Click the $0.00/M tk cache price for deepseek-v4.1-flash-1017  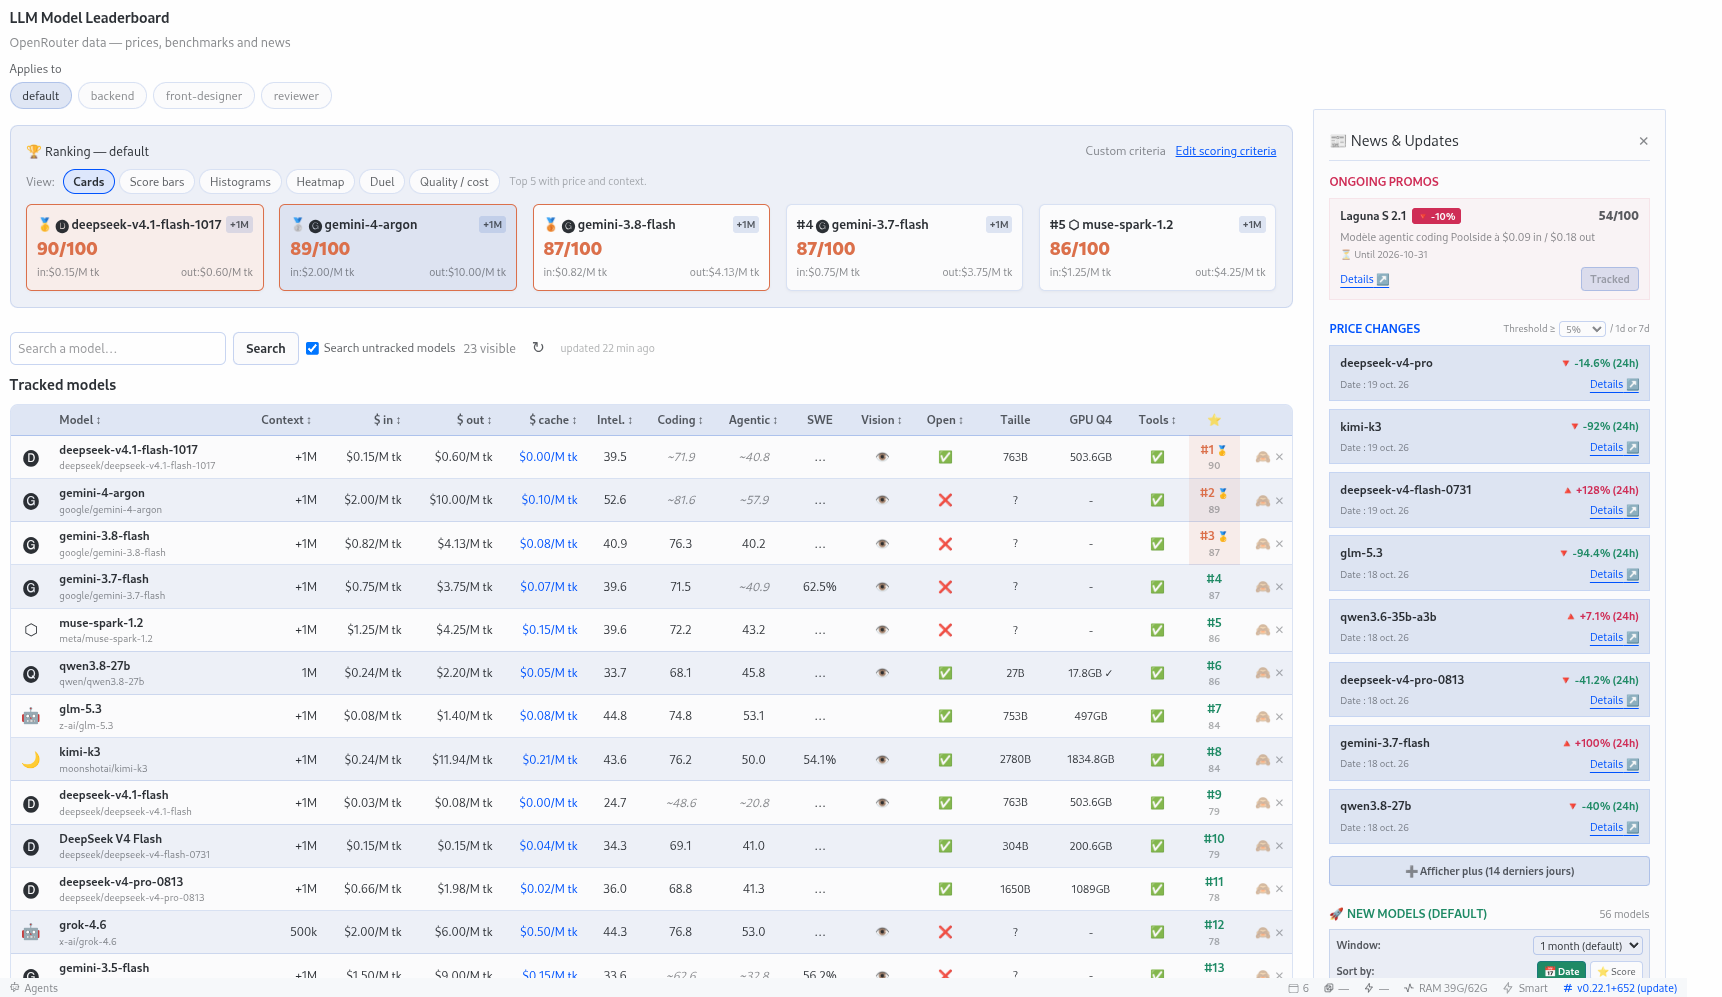548,457
